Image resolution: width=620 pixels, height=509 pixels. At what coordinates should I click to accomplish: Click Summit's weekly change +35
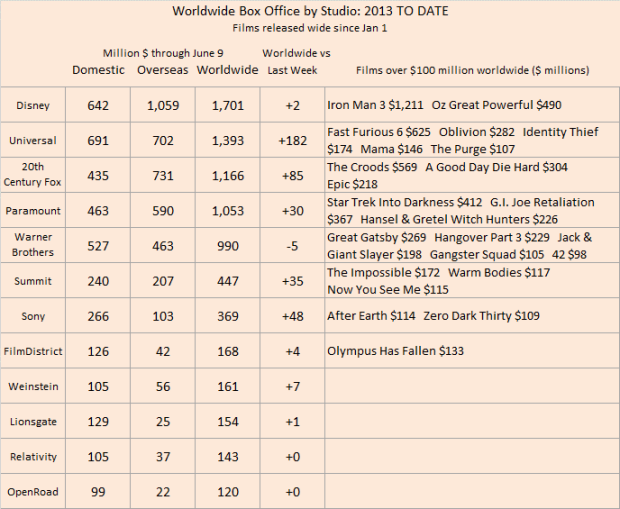point(293,281)
